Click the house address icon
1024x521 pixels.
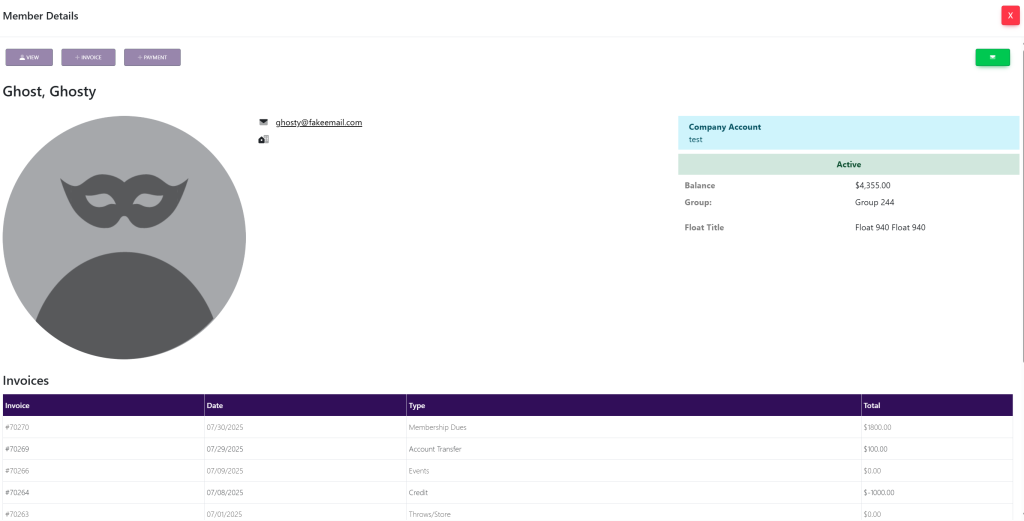pyautogui.click(x=263, y=140)
